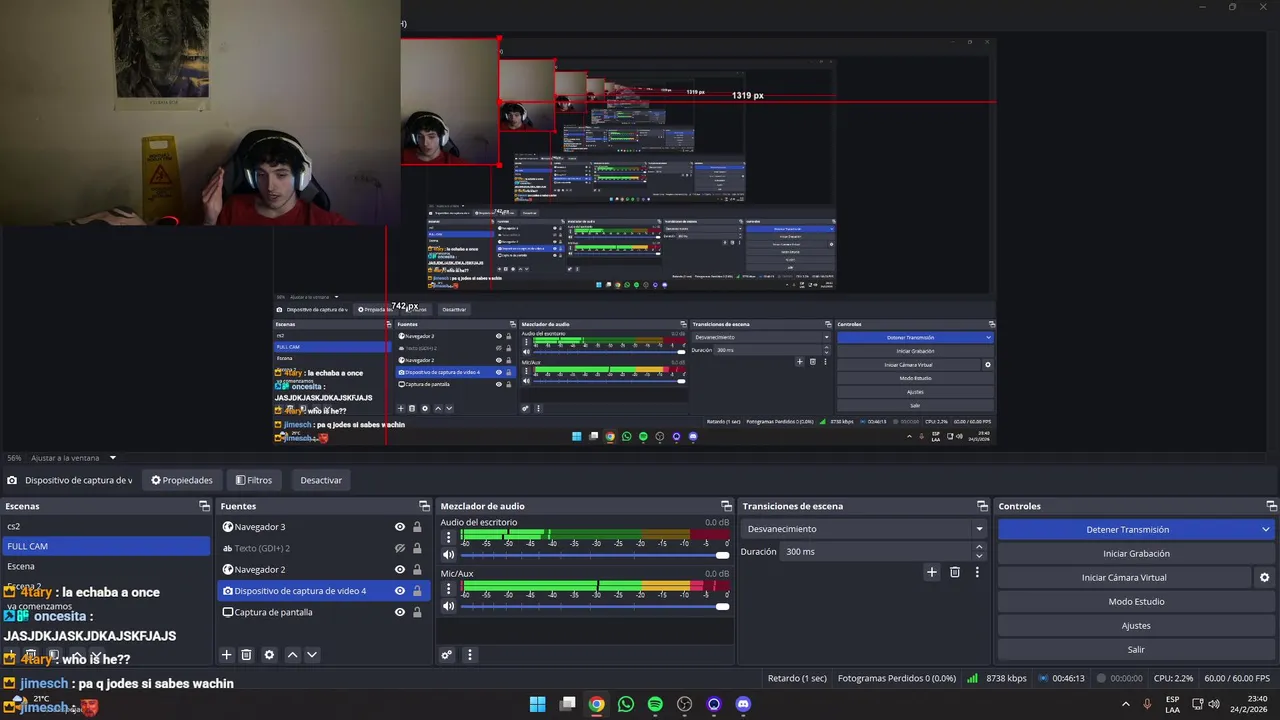Open Audio del escritorio three-dot menu
Viewport: 1280px width, 720px height.
pyautogui.click(x=448, y=538)
